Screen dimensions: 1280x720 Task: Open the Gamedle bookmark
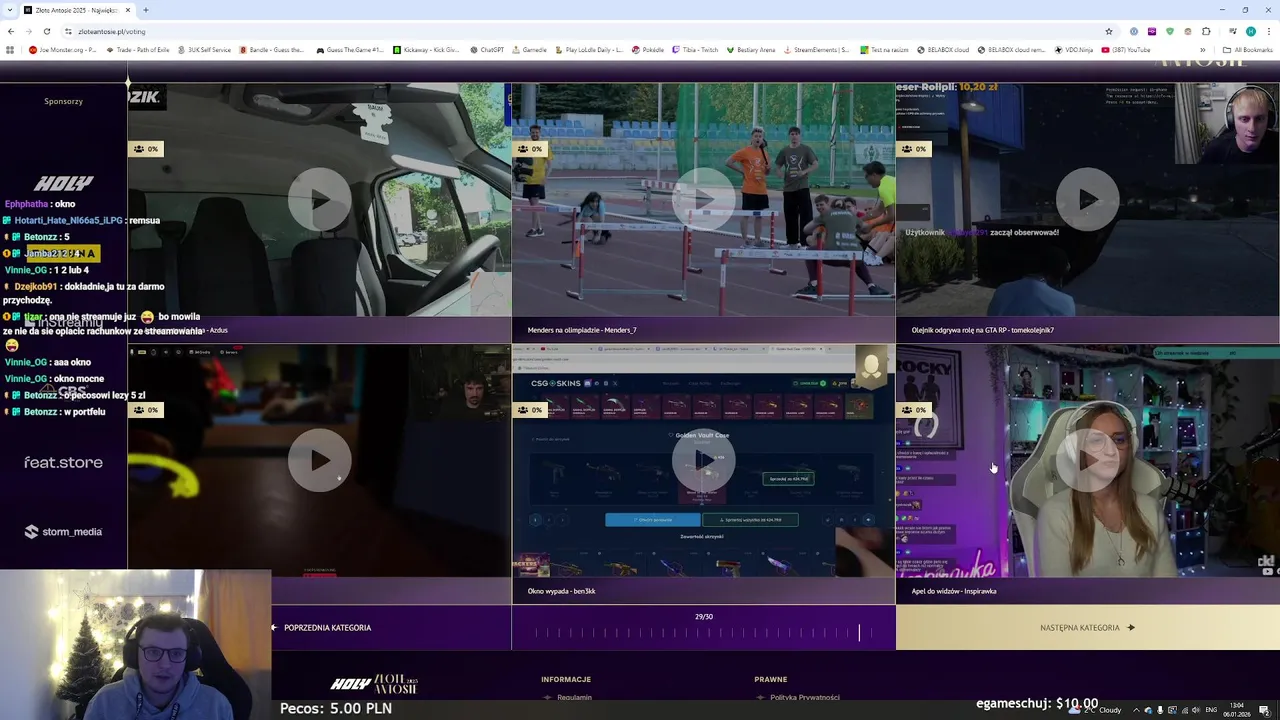[x=529, y=50]
